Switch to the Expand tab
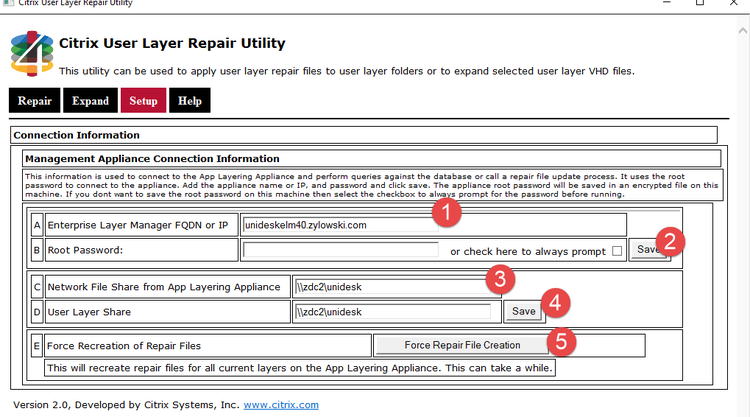Screen dimensions: 750x417 pyautogui.click(x=90, y=100)
